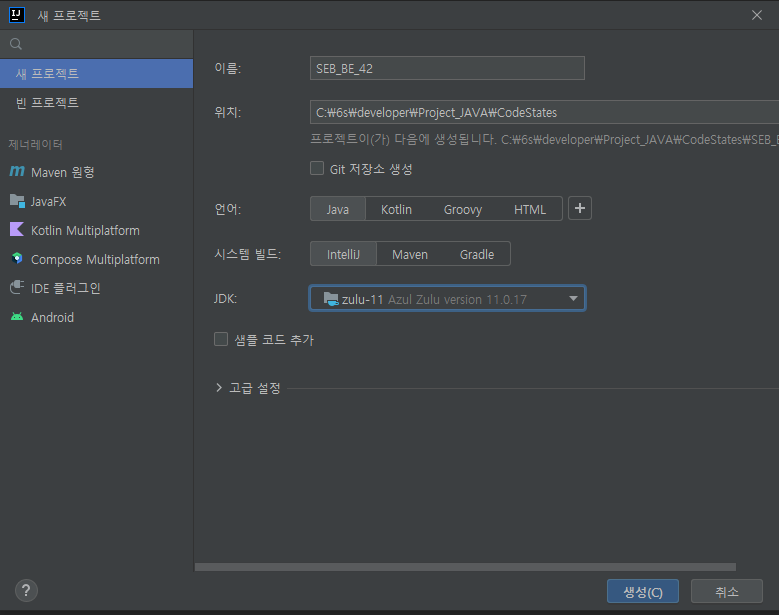This screenshot has height=615, width=779.
Task: Click the sidebar search field
Action: (x=96, y=44)
